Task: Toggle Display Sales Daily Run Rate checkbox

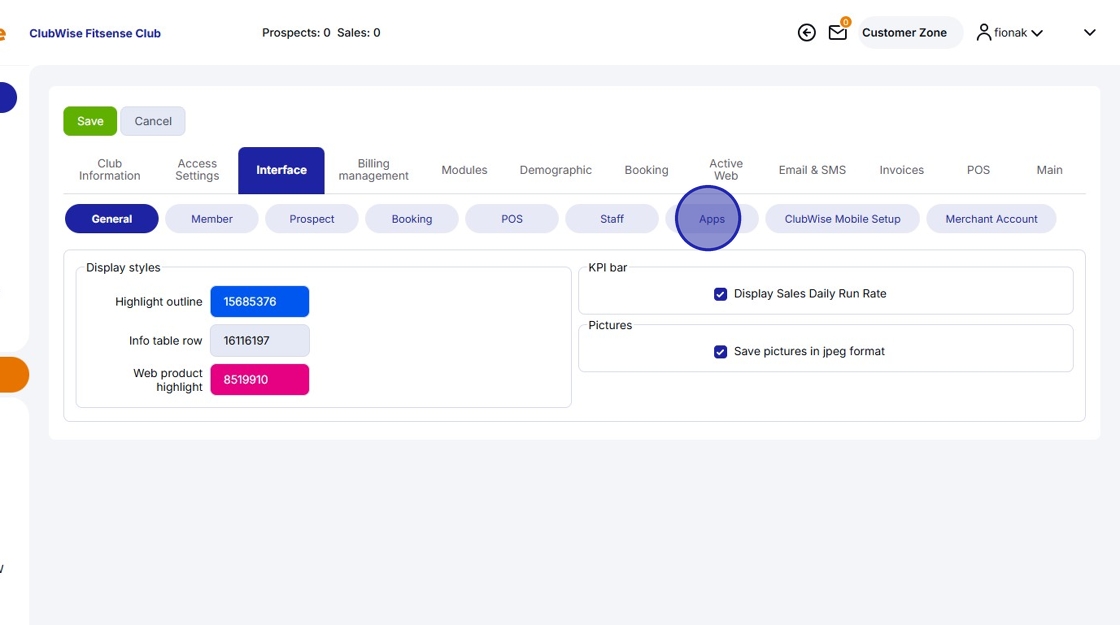Action: coord(720,294)
